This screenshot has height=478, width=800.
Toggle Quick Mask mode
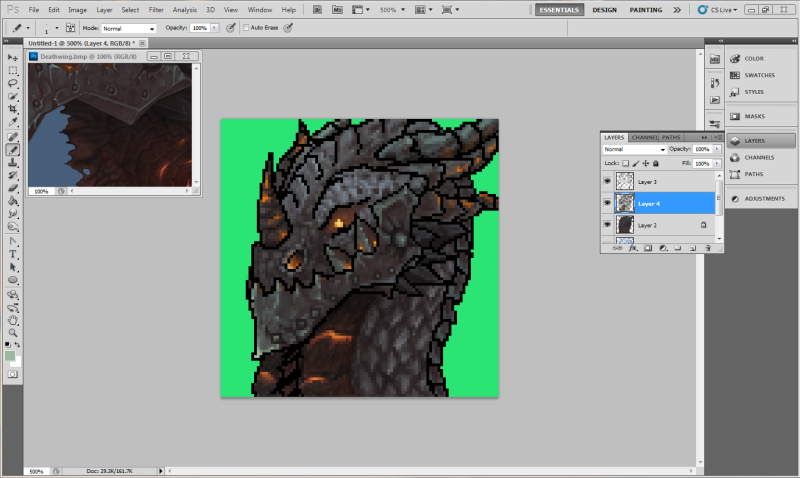coord(13,374)
